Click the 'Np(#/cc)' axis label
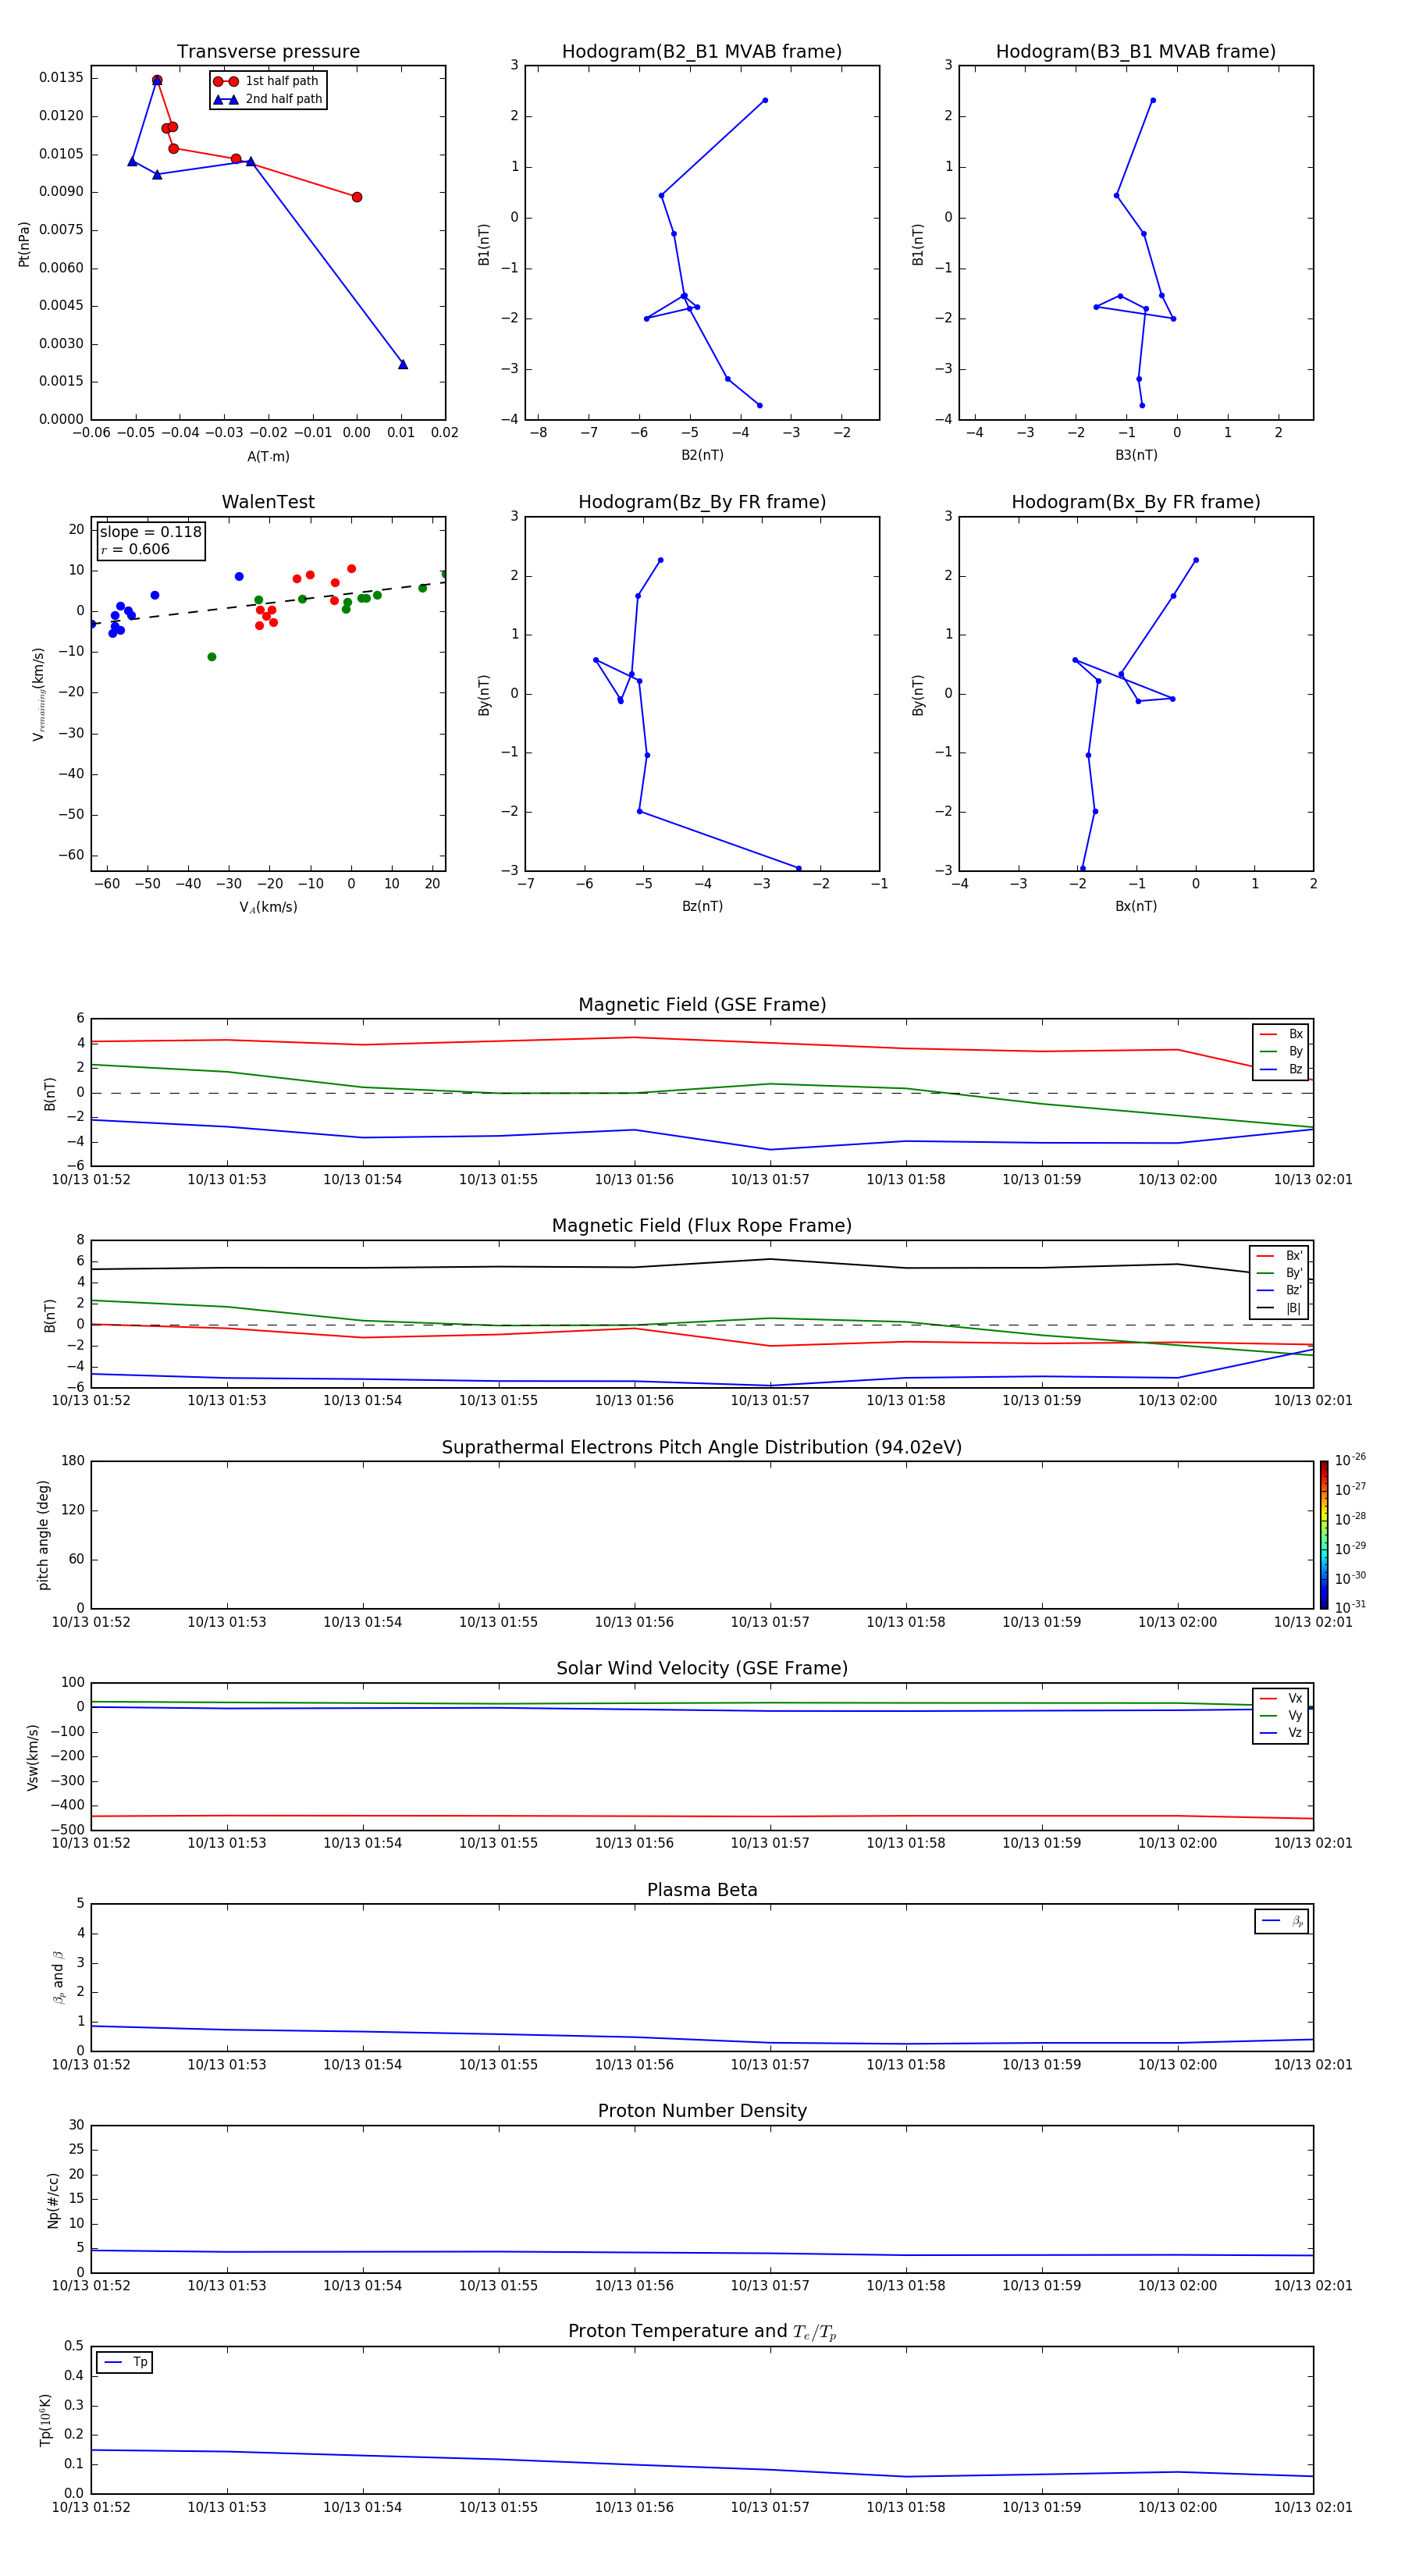Image resolution: width=1405 pixels, height=2576 pixels. click(x=54, y=2200)
